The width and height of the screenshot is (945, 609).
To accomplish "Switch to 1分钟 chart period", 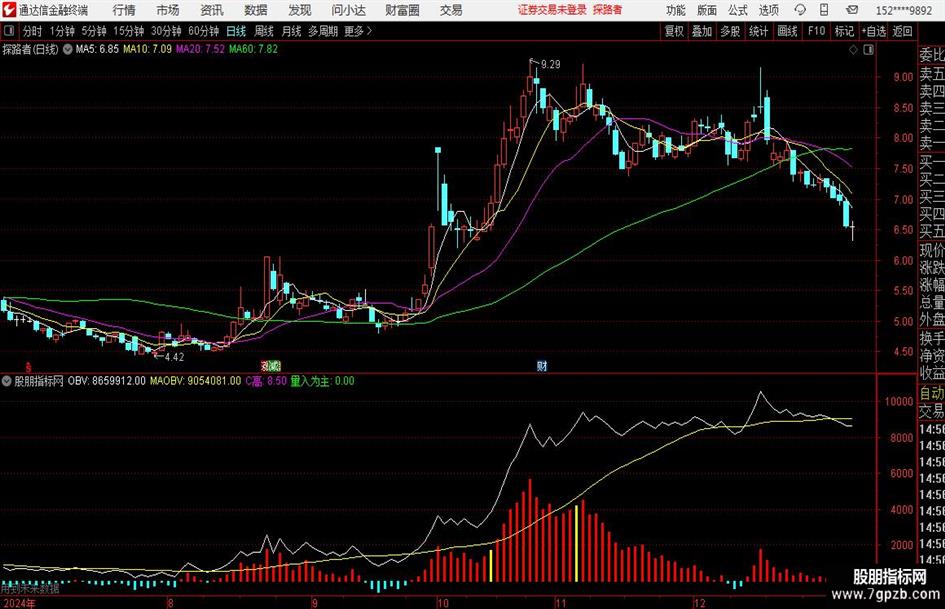I will 61,31.
